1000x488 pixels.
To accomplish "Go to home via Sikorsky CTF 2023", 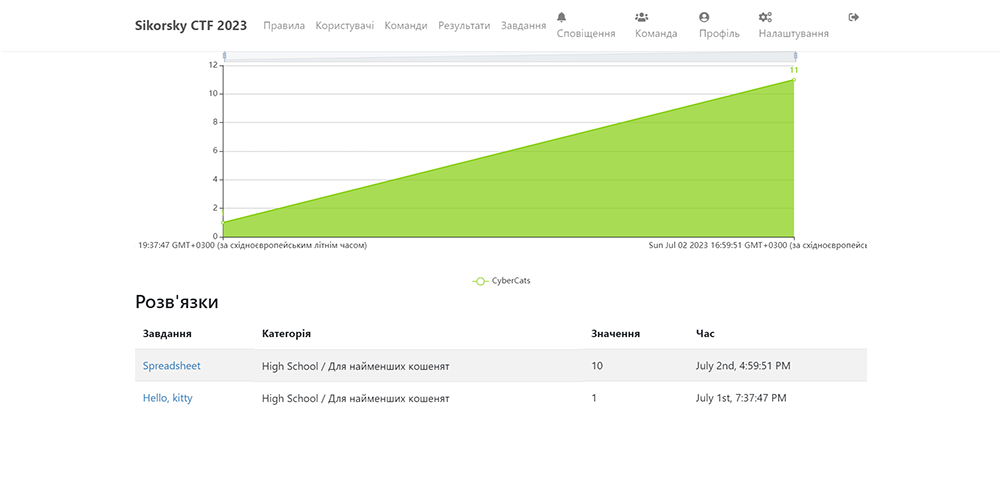I will [190, 26].
